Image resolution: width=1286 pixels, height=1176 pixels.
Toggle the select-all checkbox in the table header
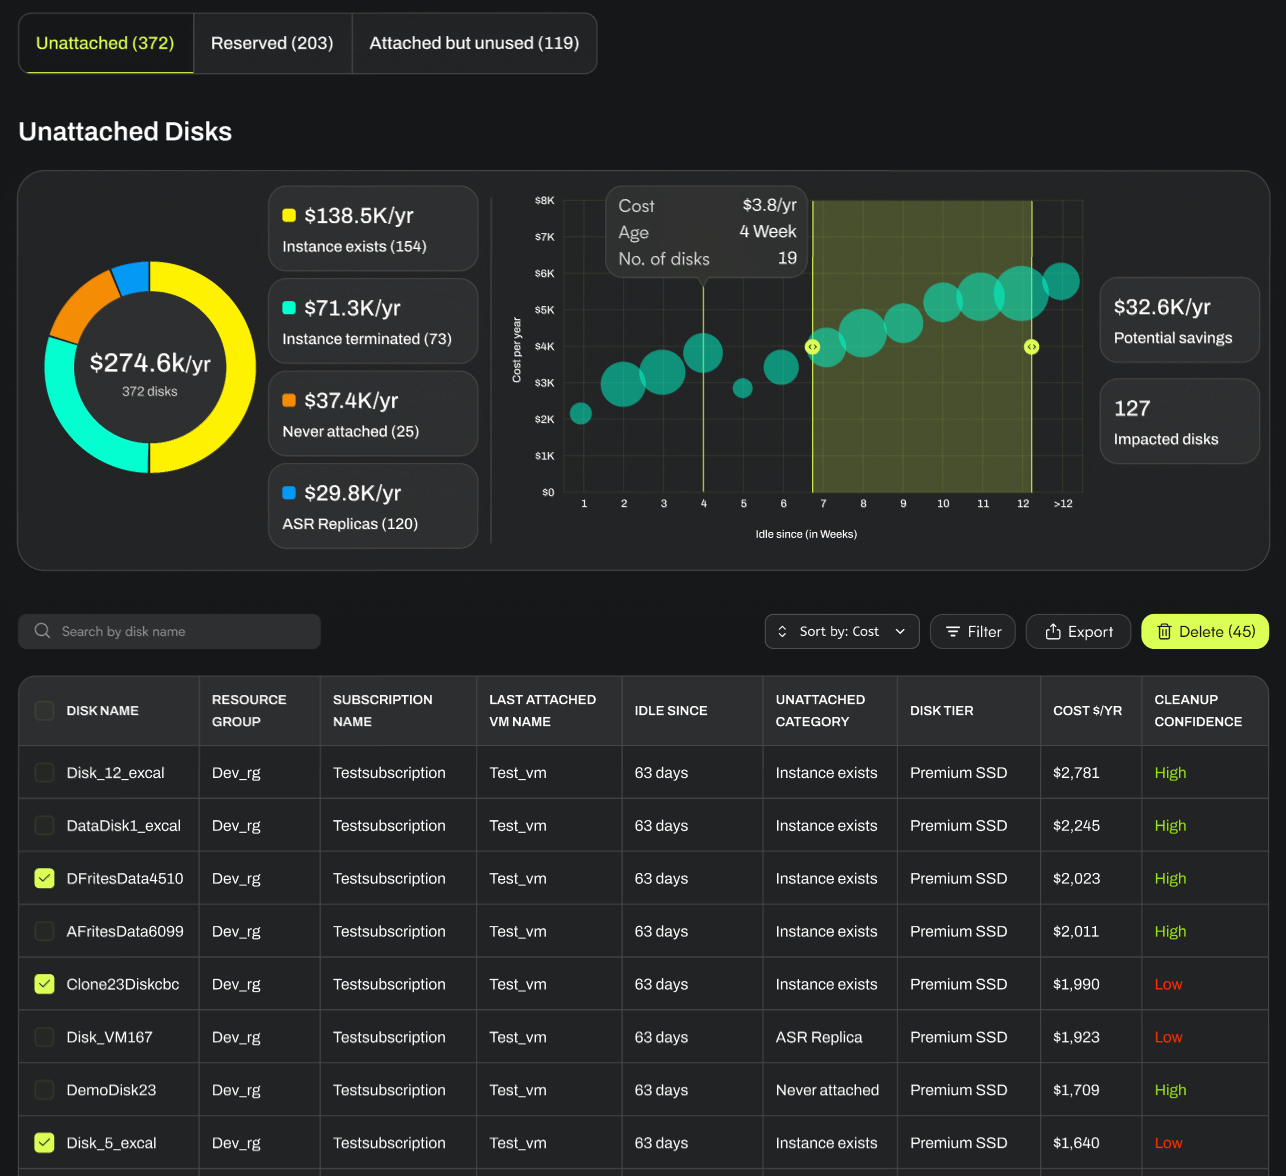coord(43,710)
